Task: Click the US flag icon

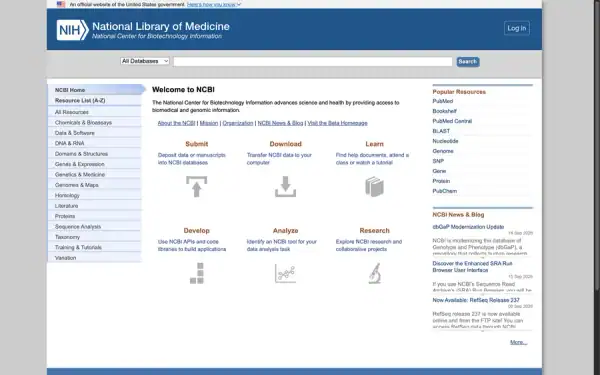Action: click(61, 4)
